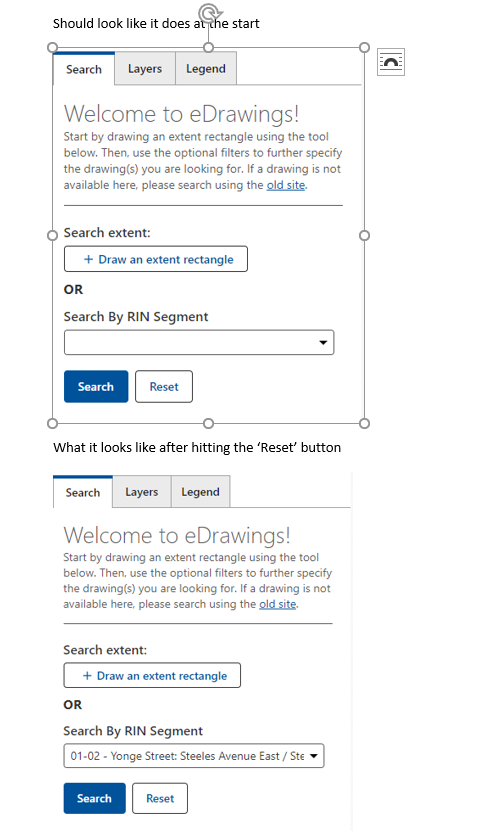Click the right-edge middle sizing handle
The height and width of the screenshot is (837, 501).
[x=364, y=235]
